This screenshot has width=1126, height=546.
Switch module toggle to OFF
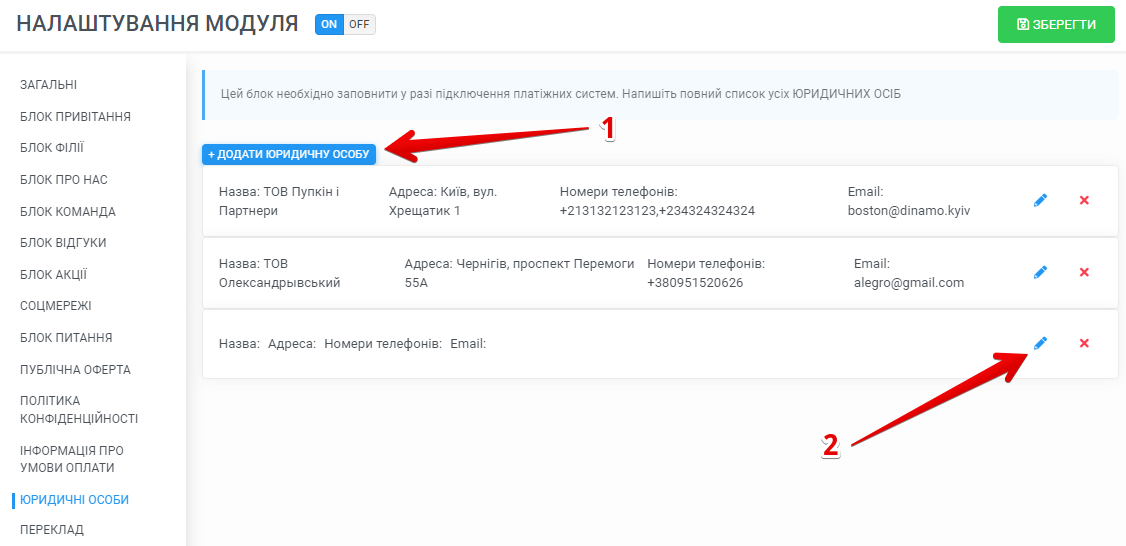pyautogui.click(x=359, y=24)
